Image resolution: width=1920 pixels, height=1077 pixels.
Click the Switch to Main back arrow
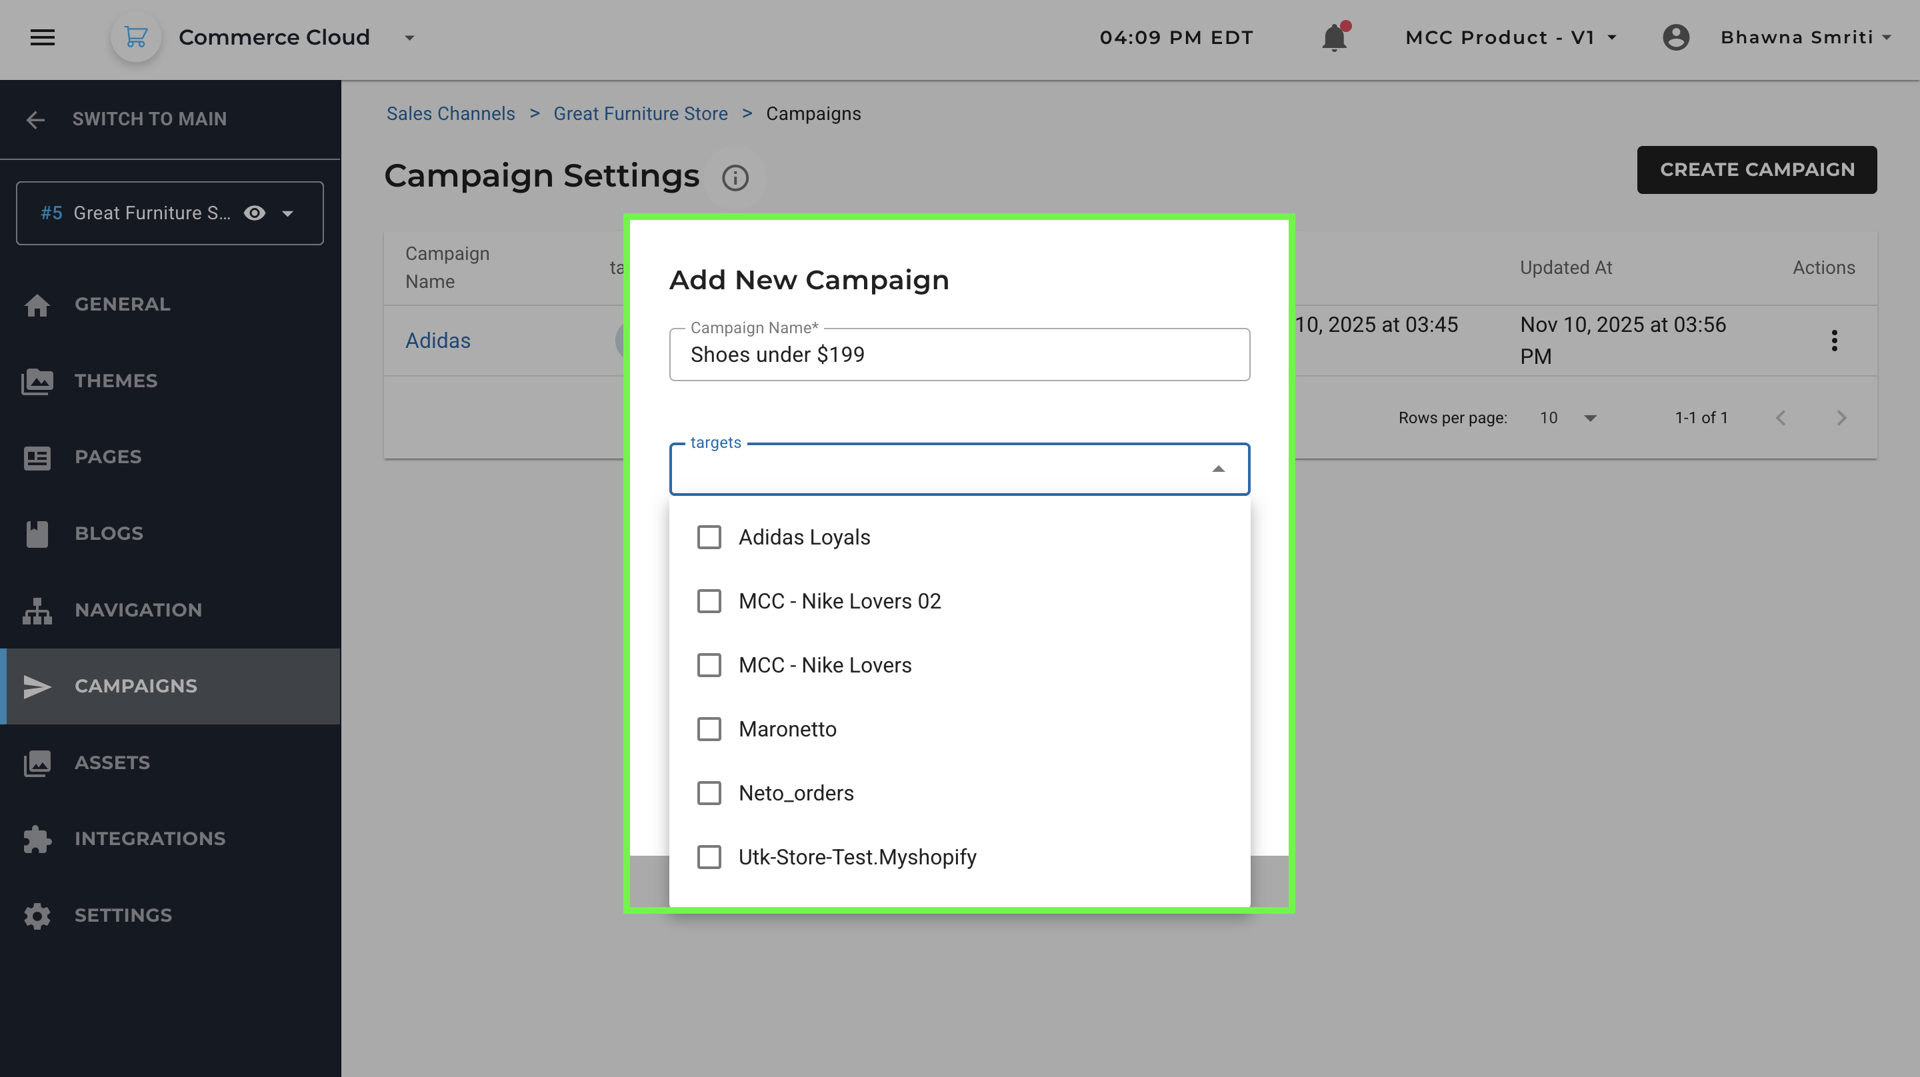(x=36, y=120)
